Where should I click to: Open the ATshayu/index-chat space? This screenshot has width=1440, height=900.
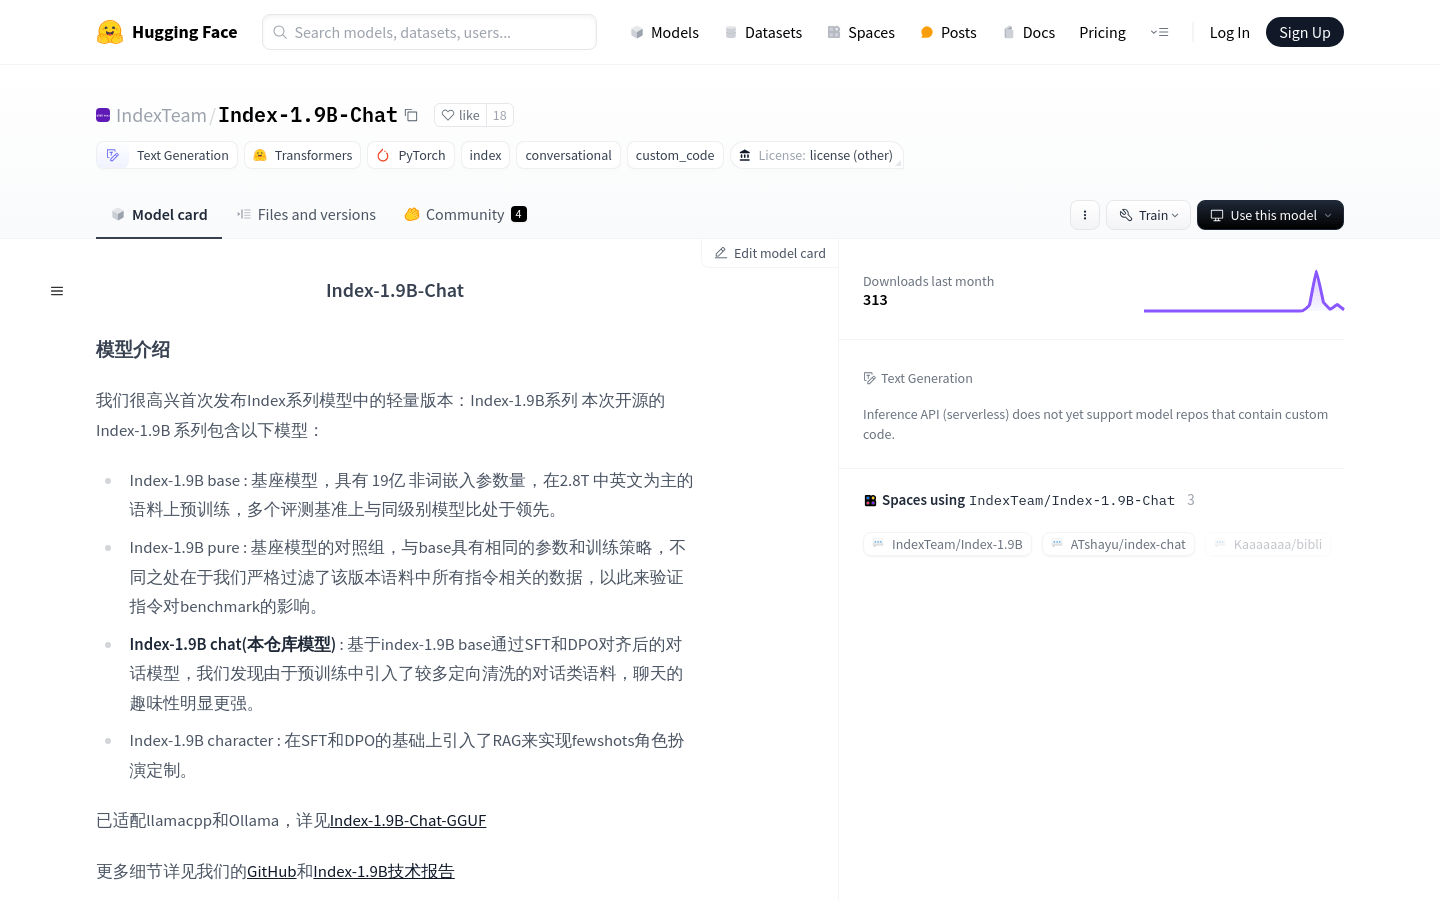point(1118,544)
